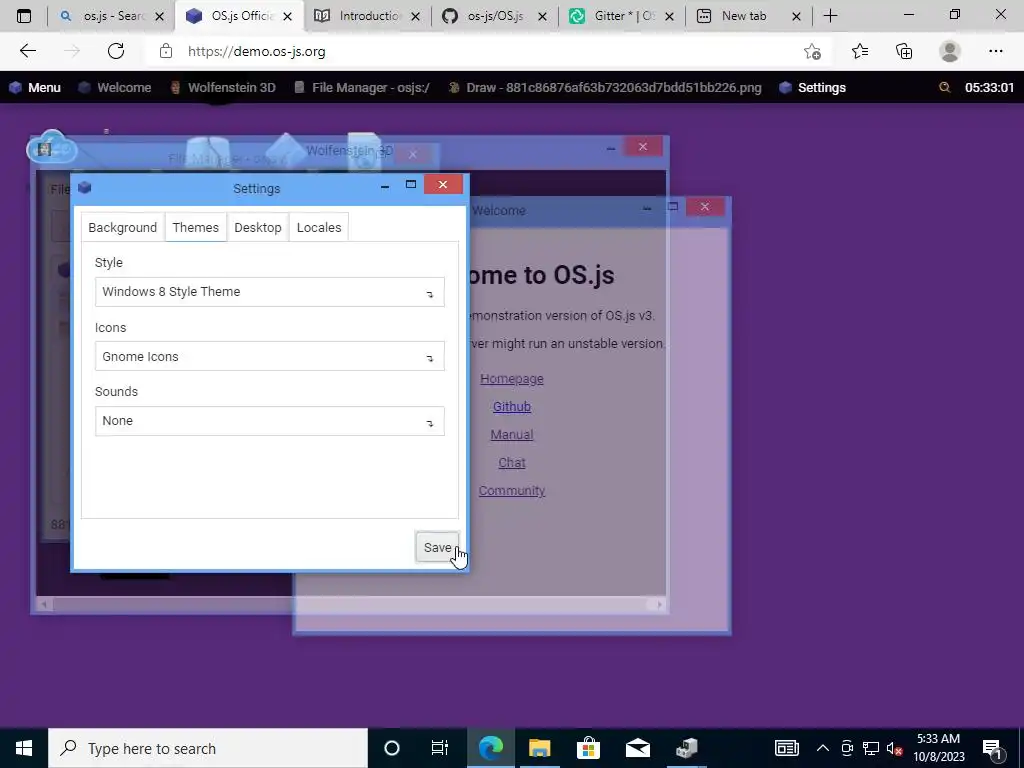
Task: Activate Wolfenstein 3D in the panel
Action: (223, 88)
